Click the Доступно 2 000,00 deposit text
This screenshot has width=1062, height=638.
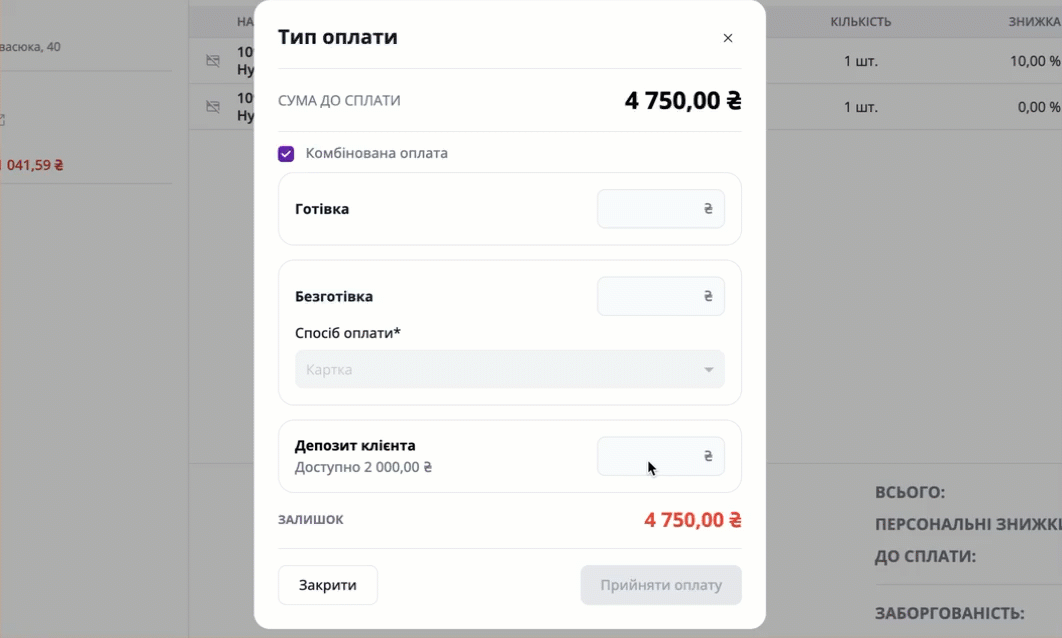[363, 467]
